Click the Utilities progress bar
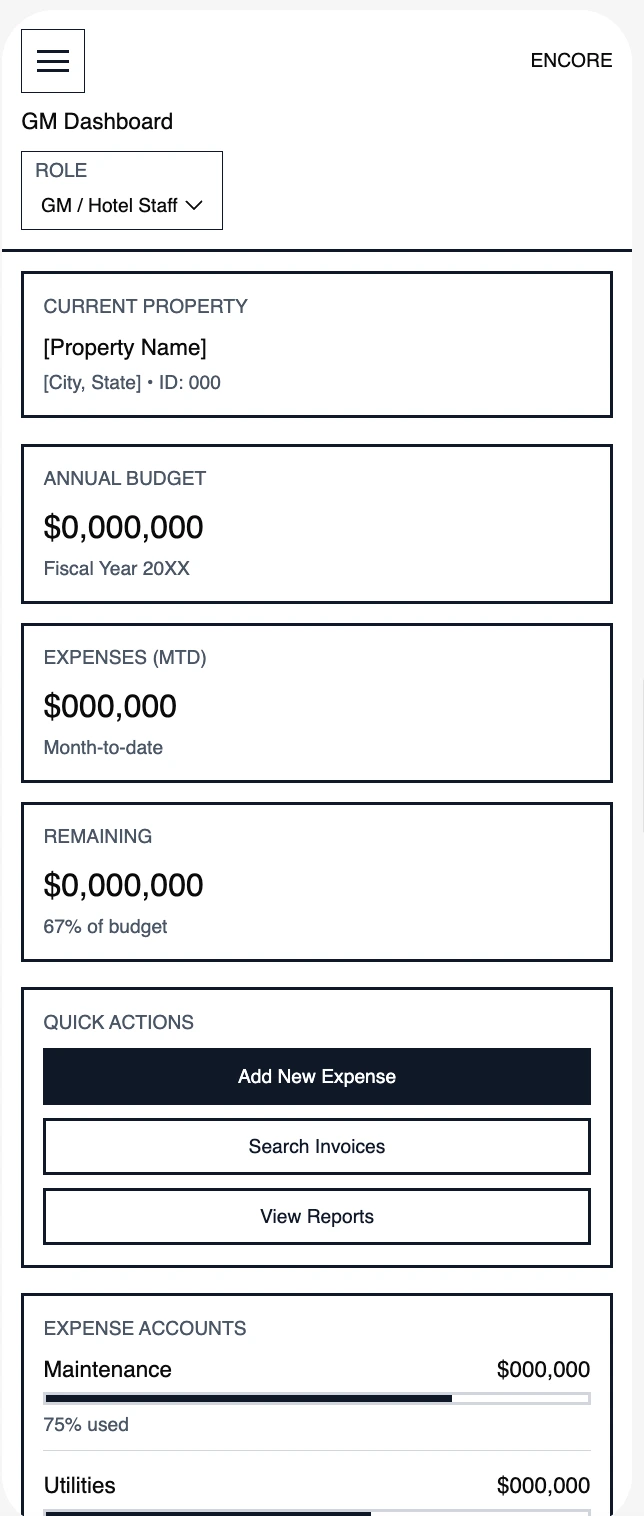Viewport: 644px width, 1516px height. pyautogui.click(x=316, y=1512)
